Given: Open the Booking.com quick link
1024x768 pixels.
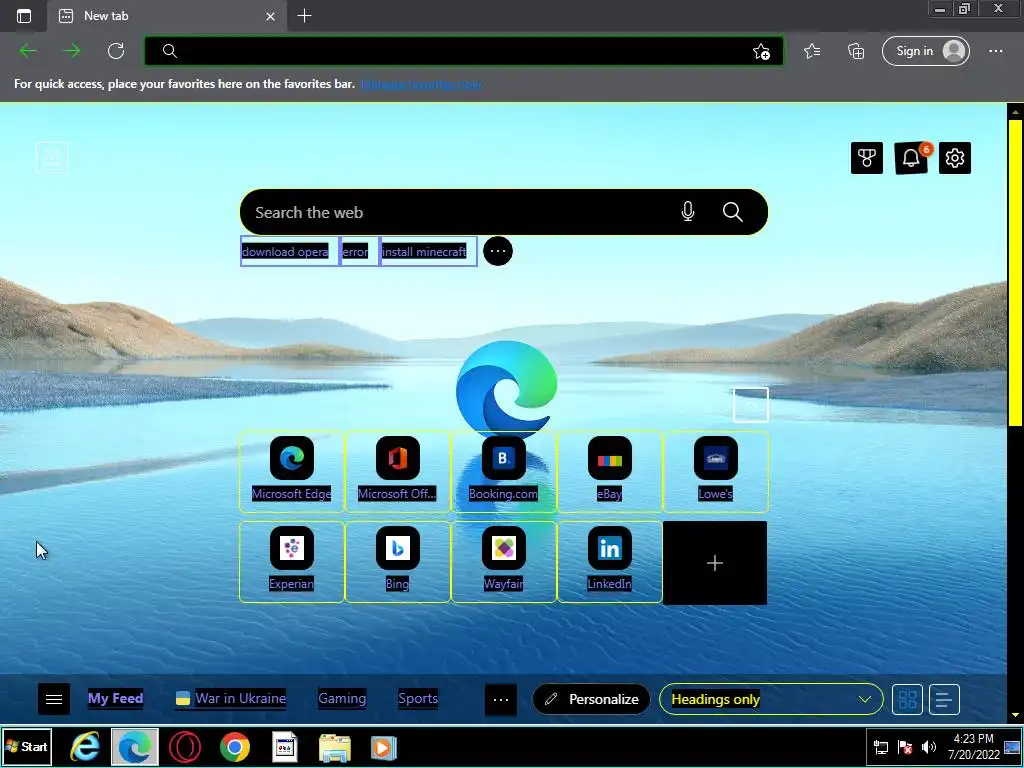Looking at the screenshot, I should 504,472.
